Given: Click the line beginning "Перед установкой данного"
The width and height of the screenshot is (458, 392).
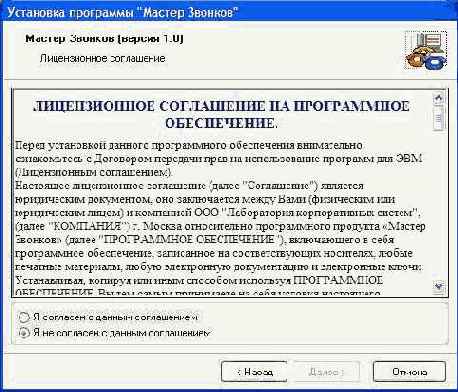Looking at the screenshot, I should (x=189, y=145).
